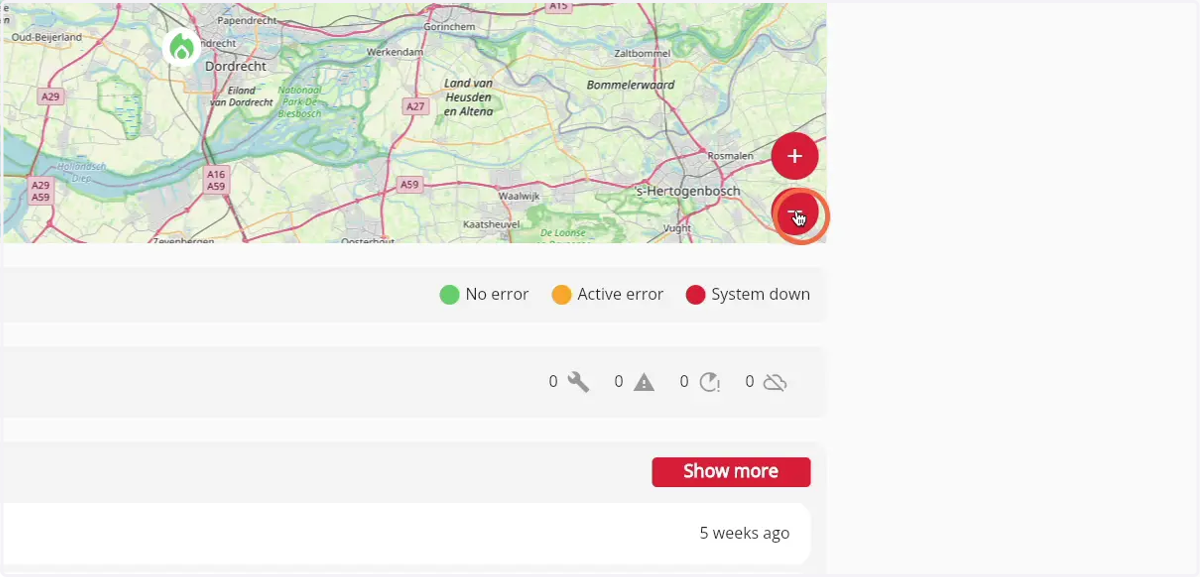Viewport: 1200px width, 577px height.
Task: Open the Show more button
Action: (x=731, y=472)
